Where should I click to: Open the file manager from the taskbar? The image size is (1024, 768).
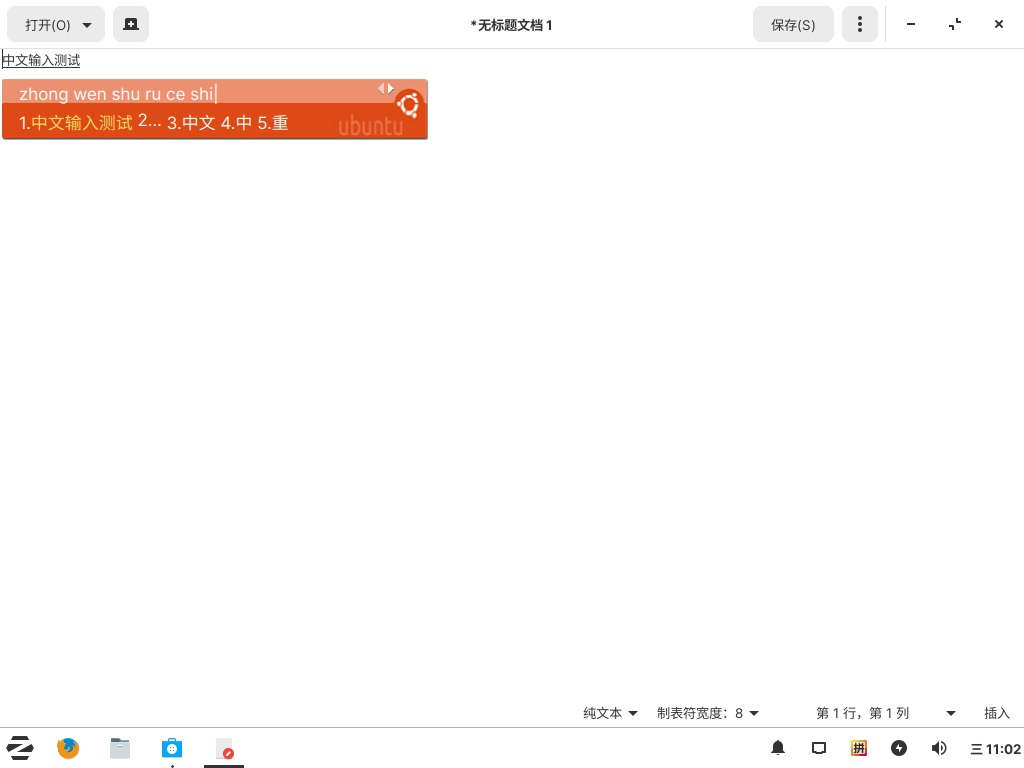point(120,748)
